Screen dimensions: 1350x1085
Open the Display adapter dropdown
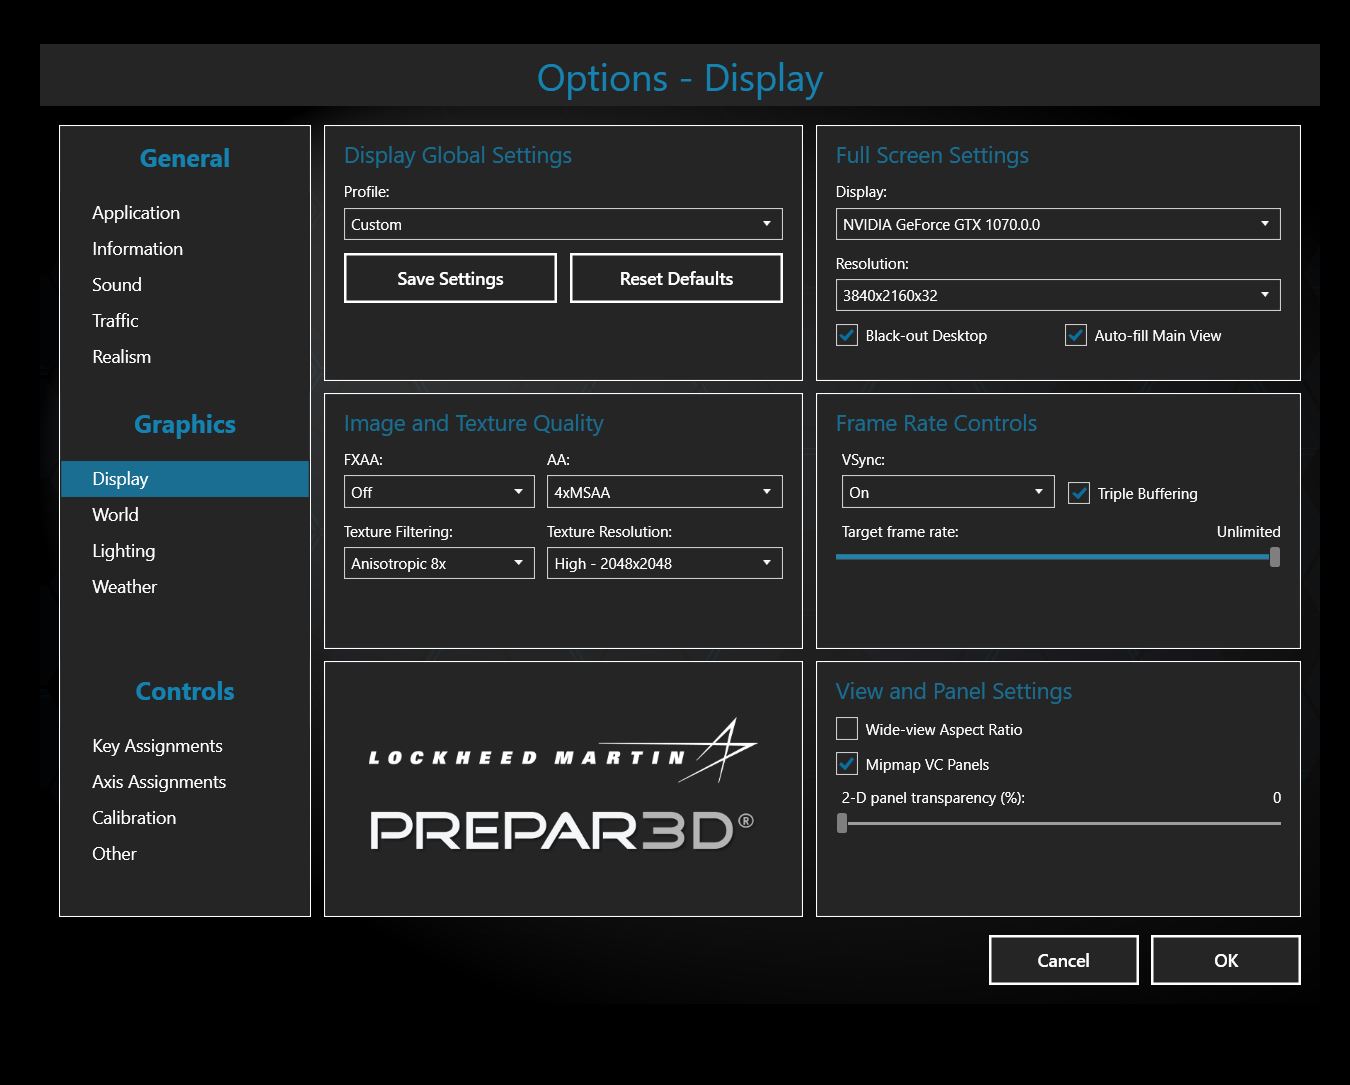tap(1058, 224)
